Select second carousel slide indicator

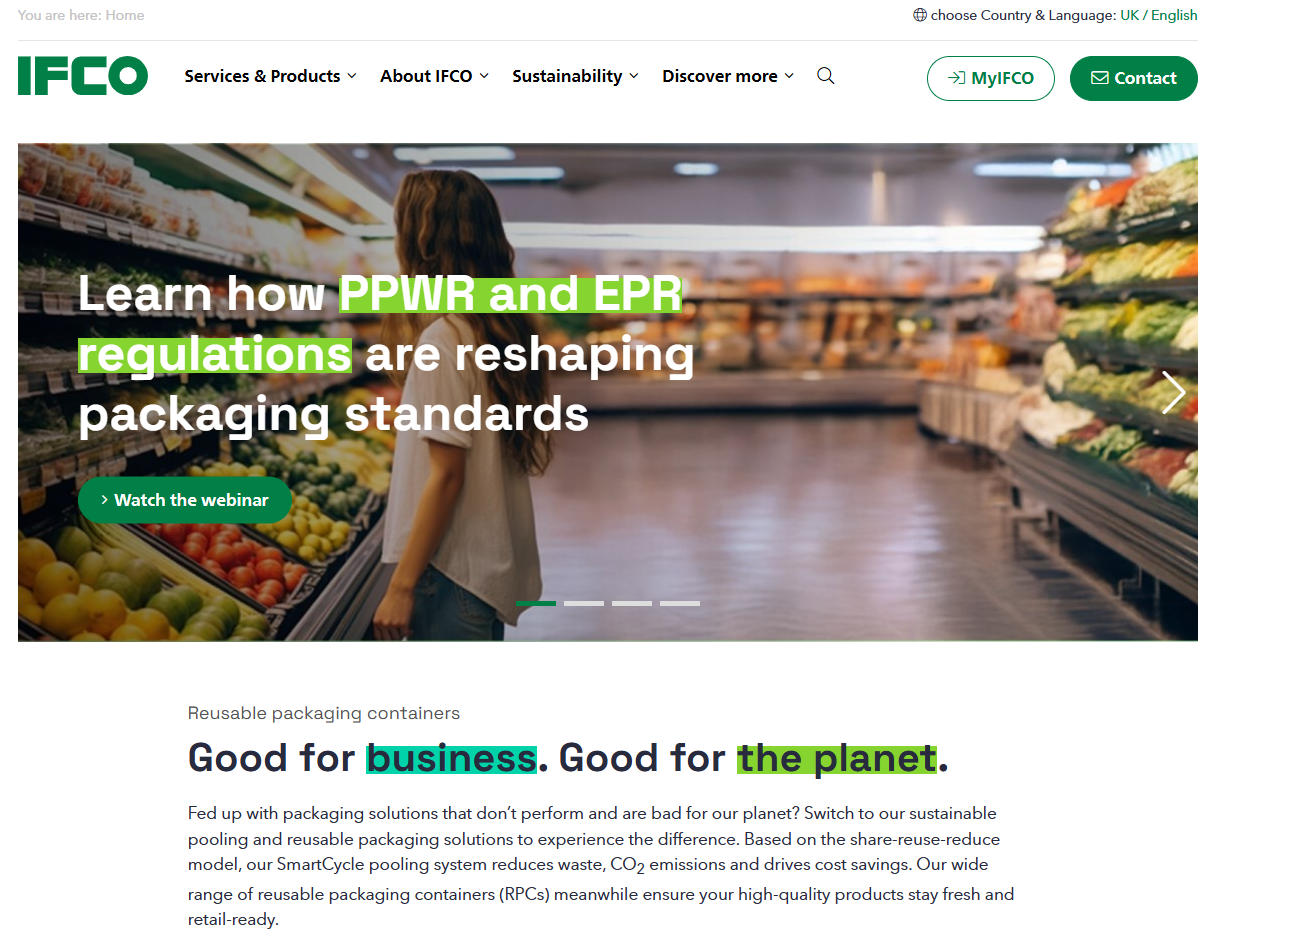pos(584,603)
